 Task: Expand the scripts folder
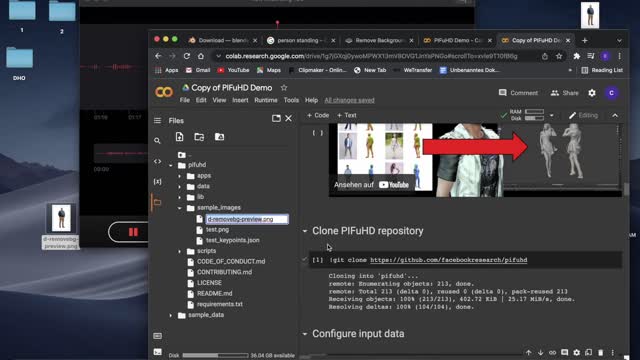pos(180,251)
